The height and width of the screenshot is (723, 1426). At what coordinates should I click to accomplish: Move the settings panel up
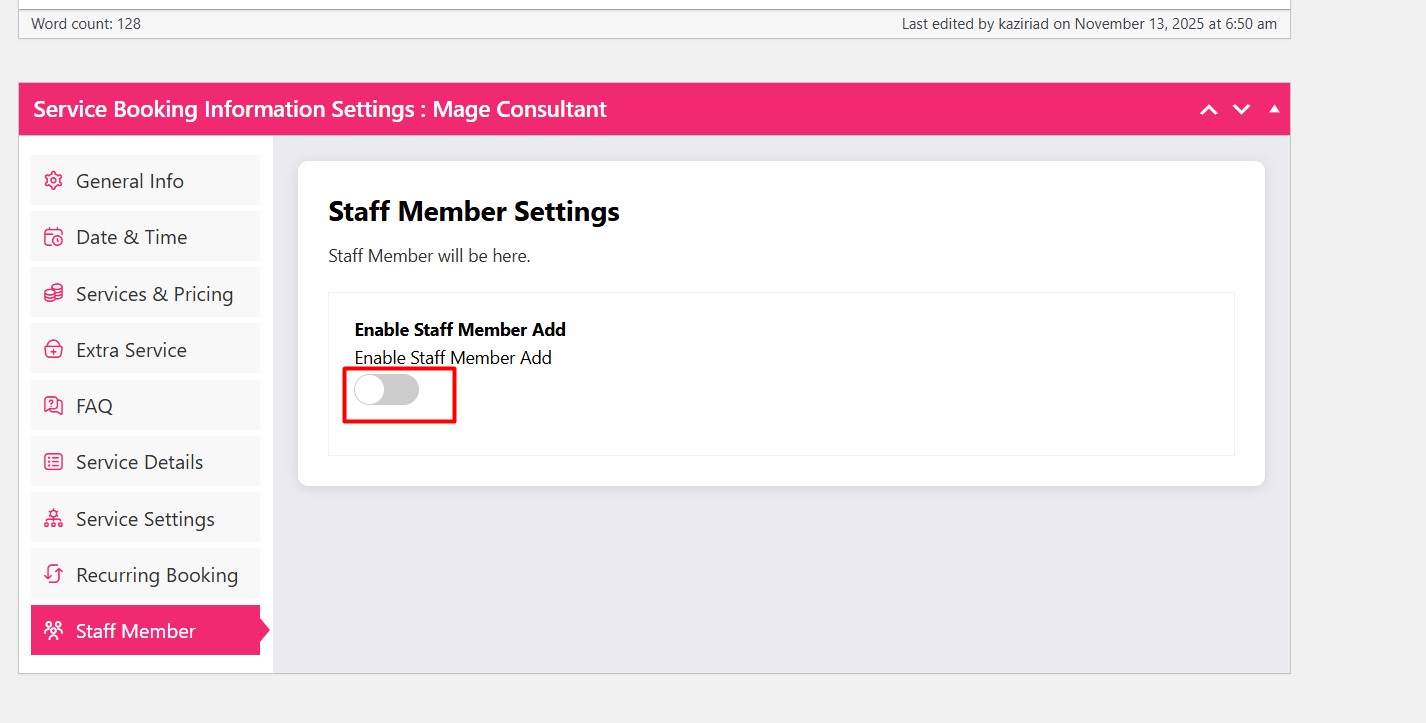click(1209, 109)
